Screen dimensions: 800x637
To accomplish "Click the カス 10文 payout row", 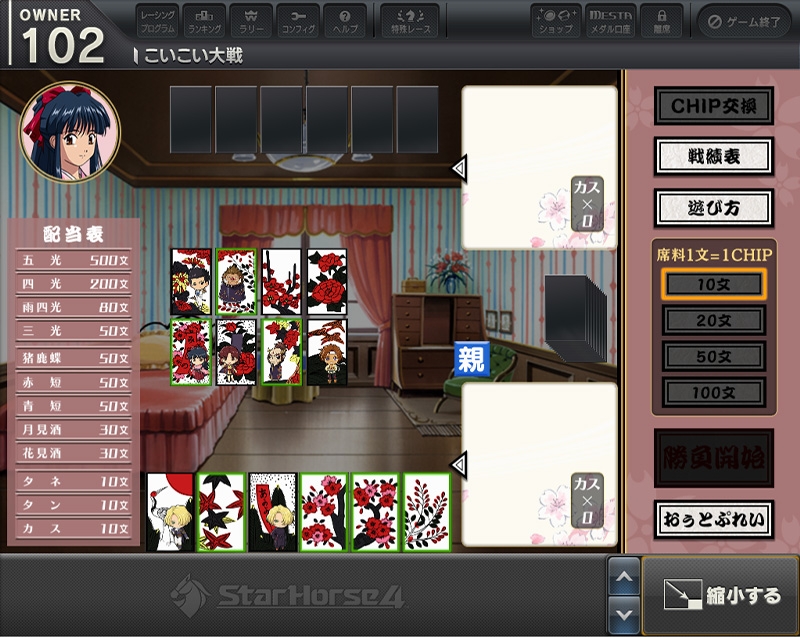I will pos(74,528).
